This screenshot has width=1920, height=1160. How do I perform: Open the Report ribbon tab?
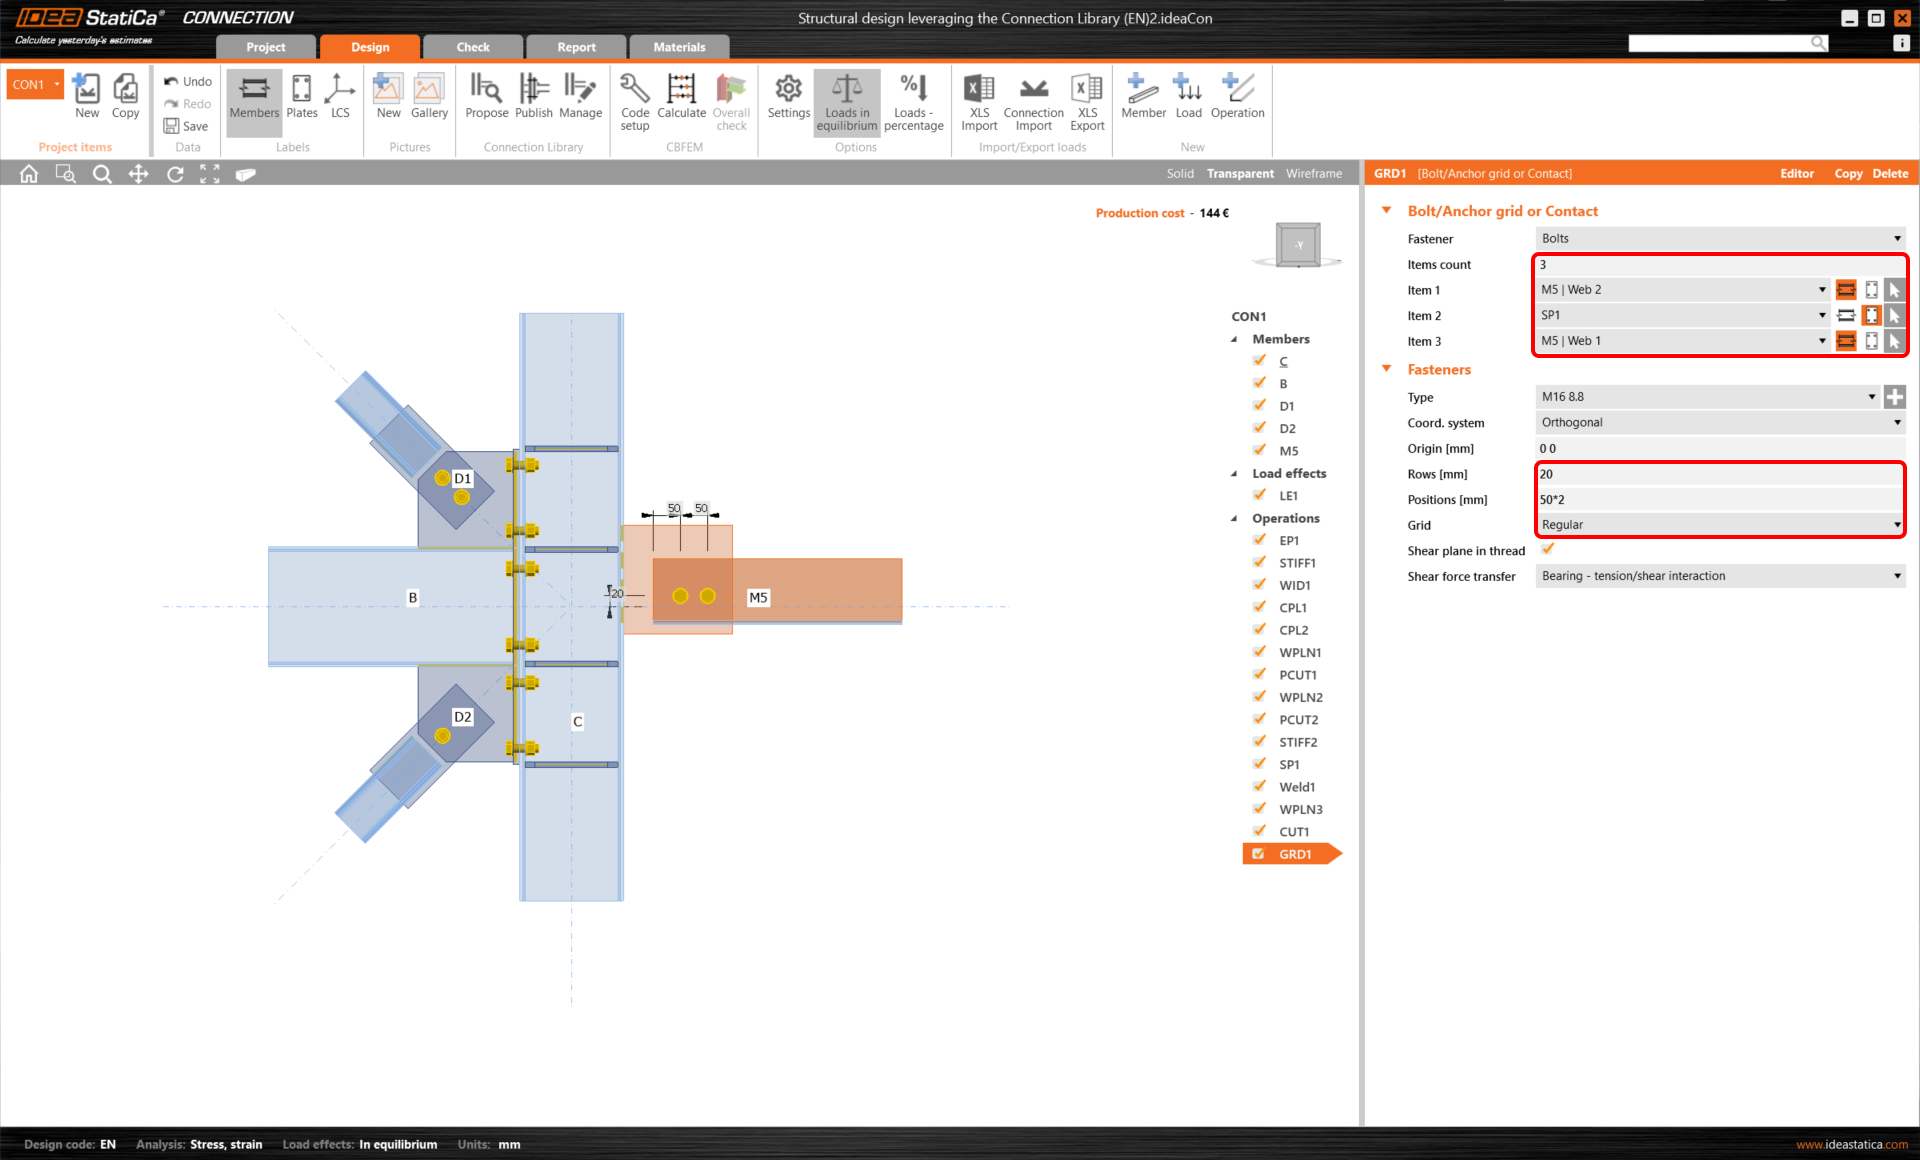[x=576, y=46]
